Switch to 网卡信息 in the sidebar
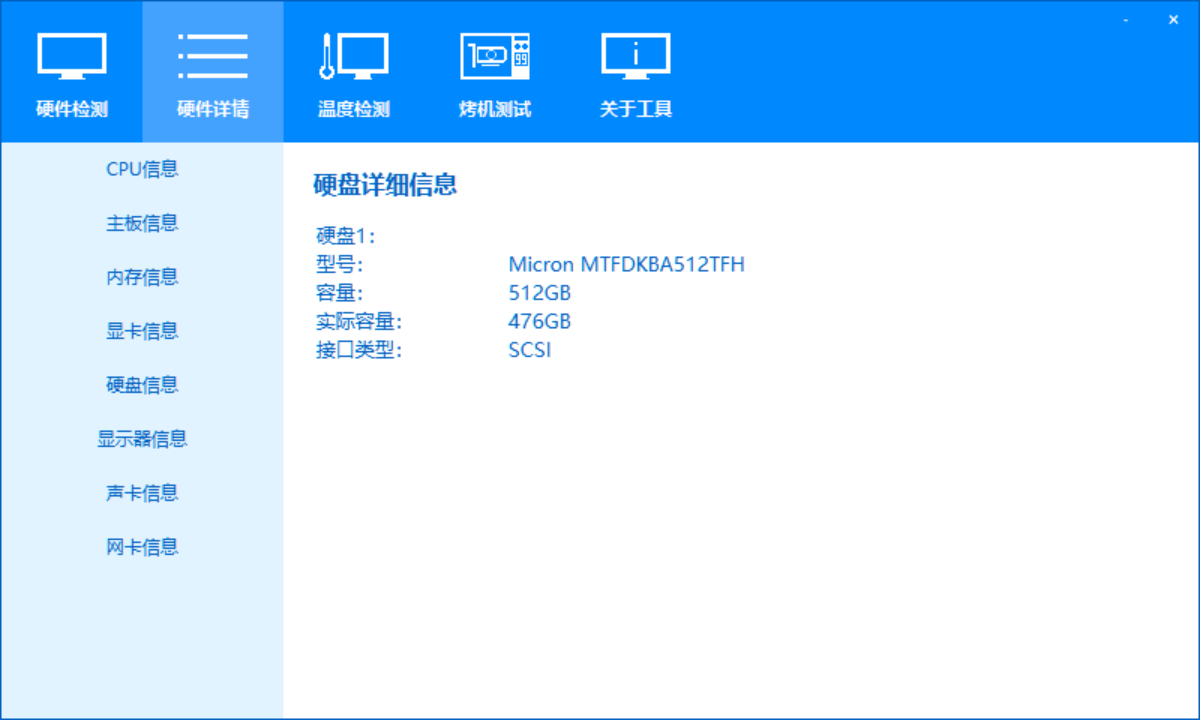This screenshot has height=720, width=1200. coord(142,547)
